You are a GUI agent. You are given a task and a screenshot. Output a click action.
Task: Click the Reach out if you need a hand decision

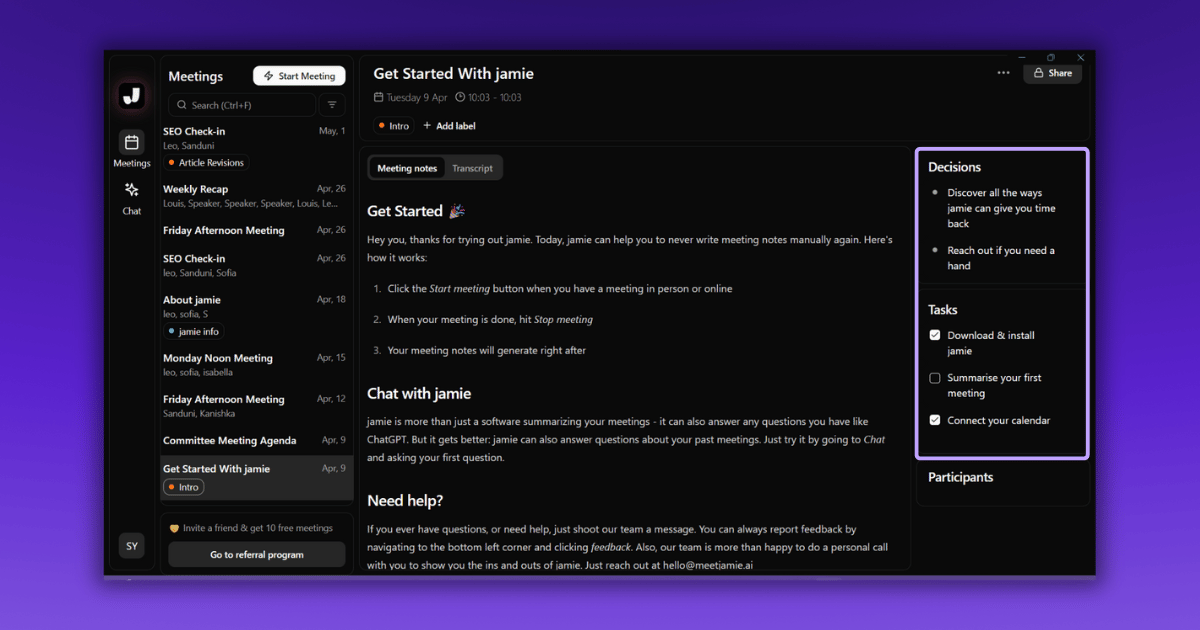tap(1001, 258)
